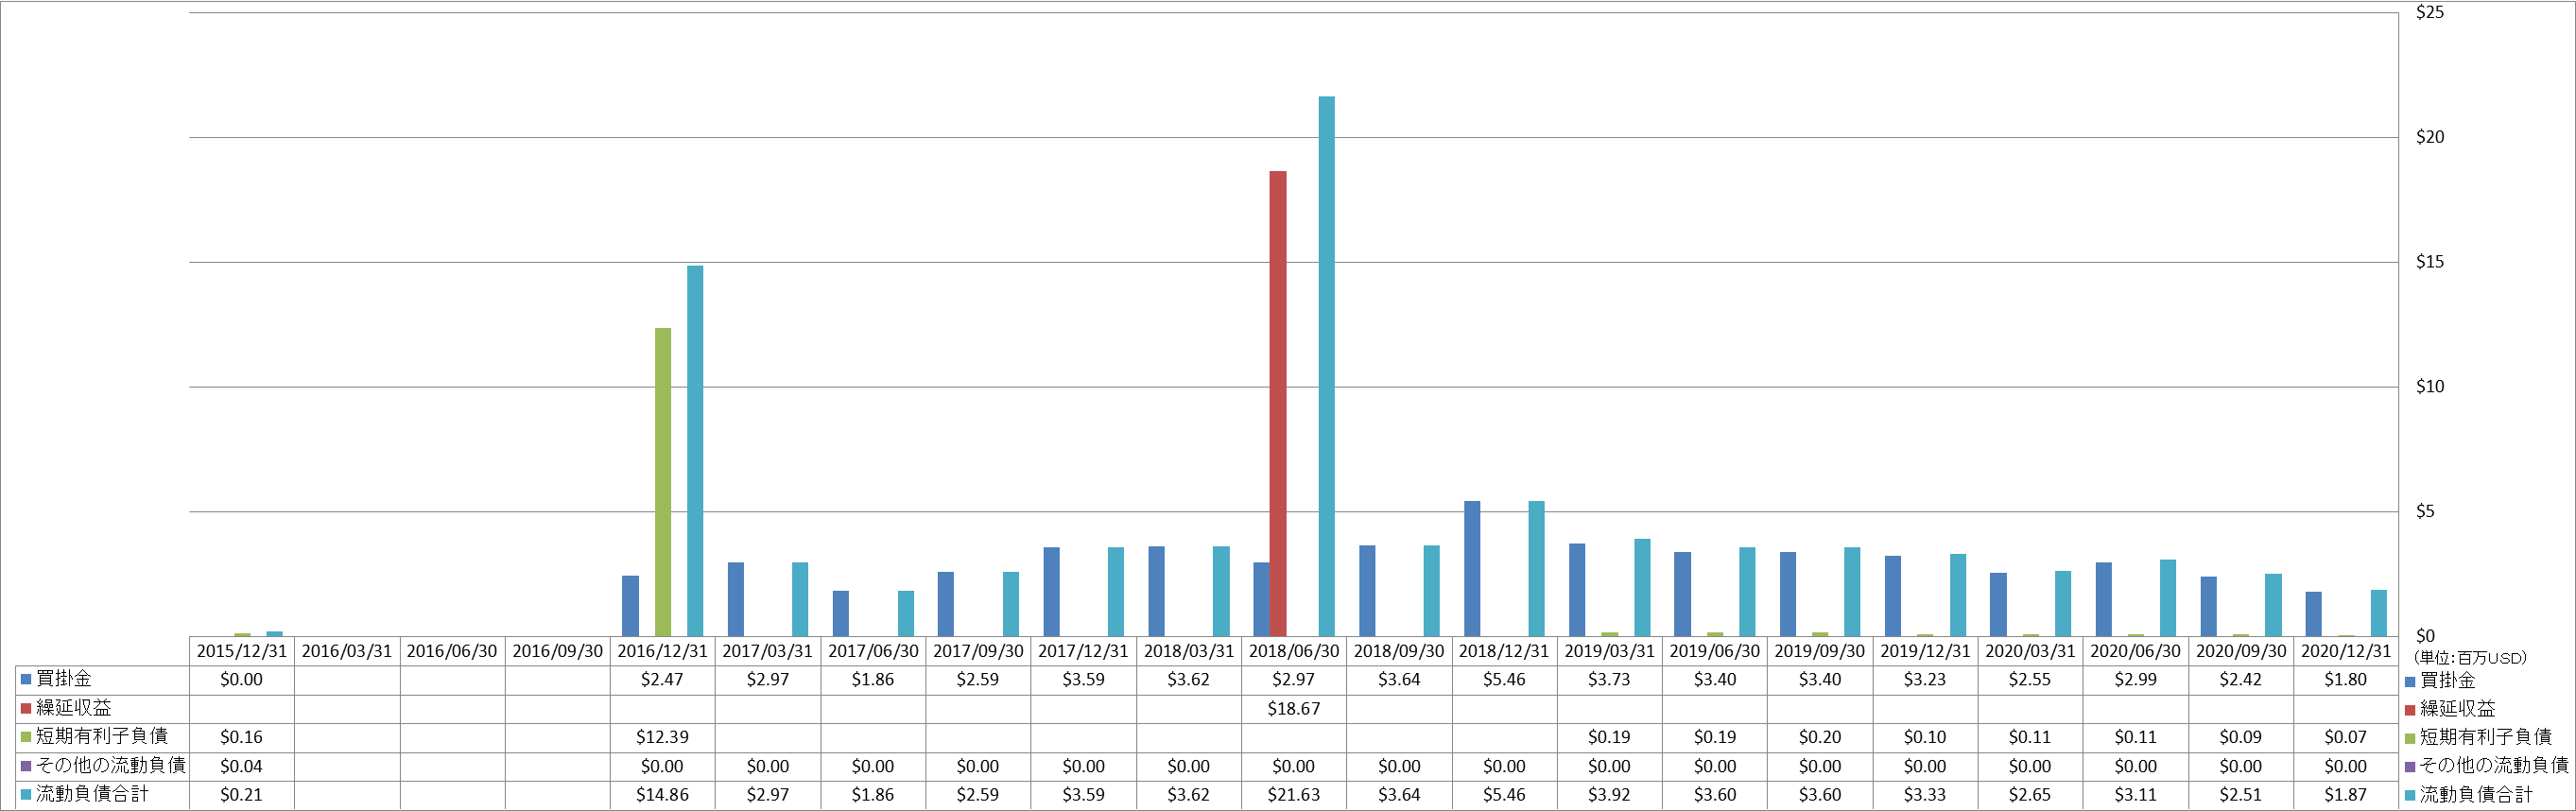Screen dimensions: 2576x811
Task: Click the $1.80 買掛金 cell under 2020/12/31
Action: (2346, 680)
